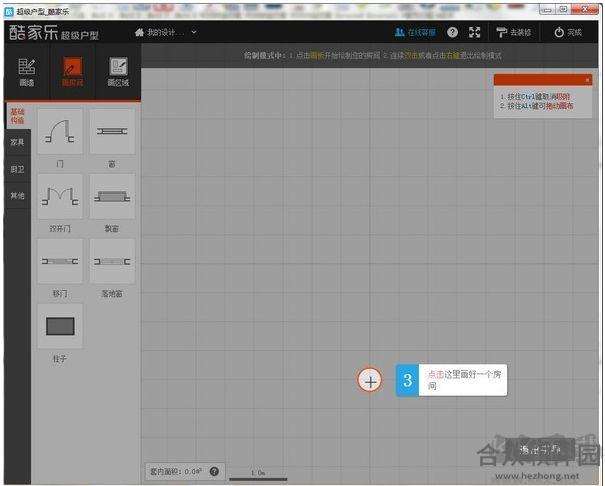Click the finish (完成) power button
This screenshot has height=486, width=605.
coord(568,32)
